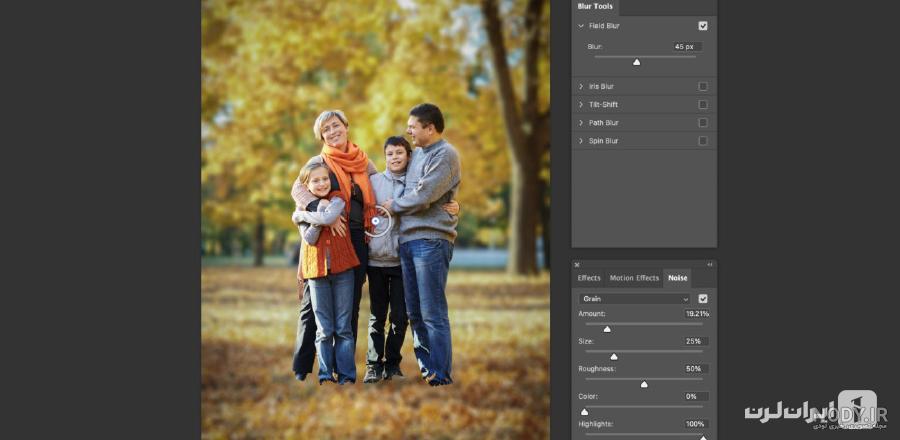The width and height of the screenshot is (900, 440).
Task: Expand the Tilt-Shift section
Action: point(581,105)
